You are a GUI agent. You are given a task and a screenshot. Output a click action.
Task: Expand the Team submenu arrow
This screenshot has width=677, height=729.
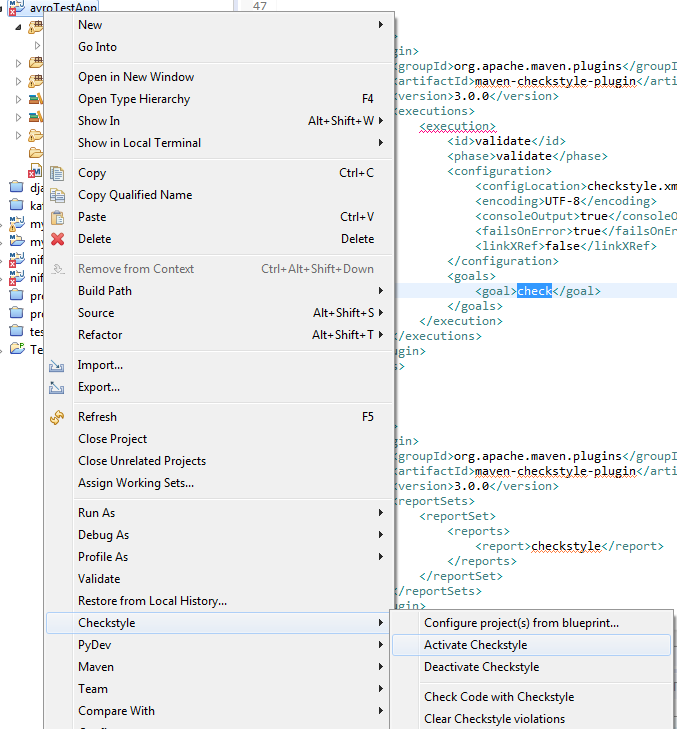[381, 689]
